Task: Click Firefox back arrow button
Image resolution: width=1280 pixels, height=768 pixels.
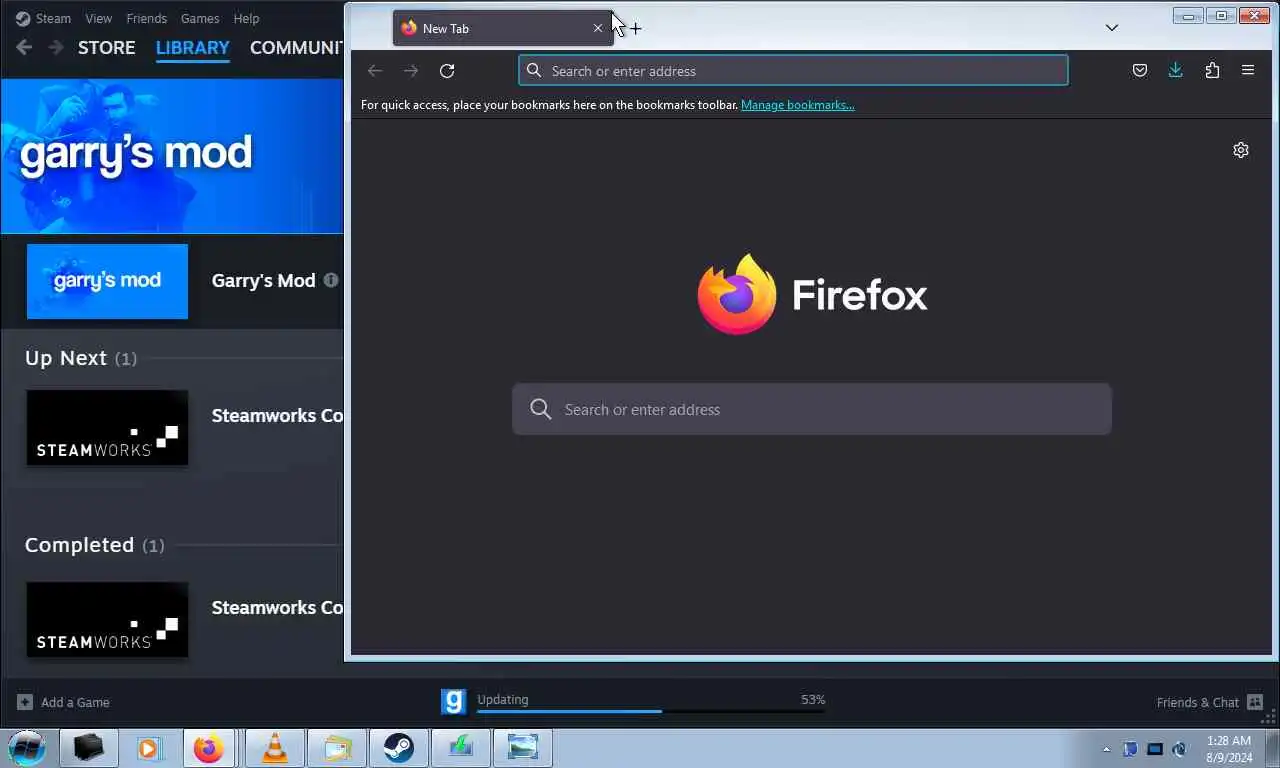Action: (x=375, y=71)
